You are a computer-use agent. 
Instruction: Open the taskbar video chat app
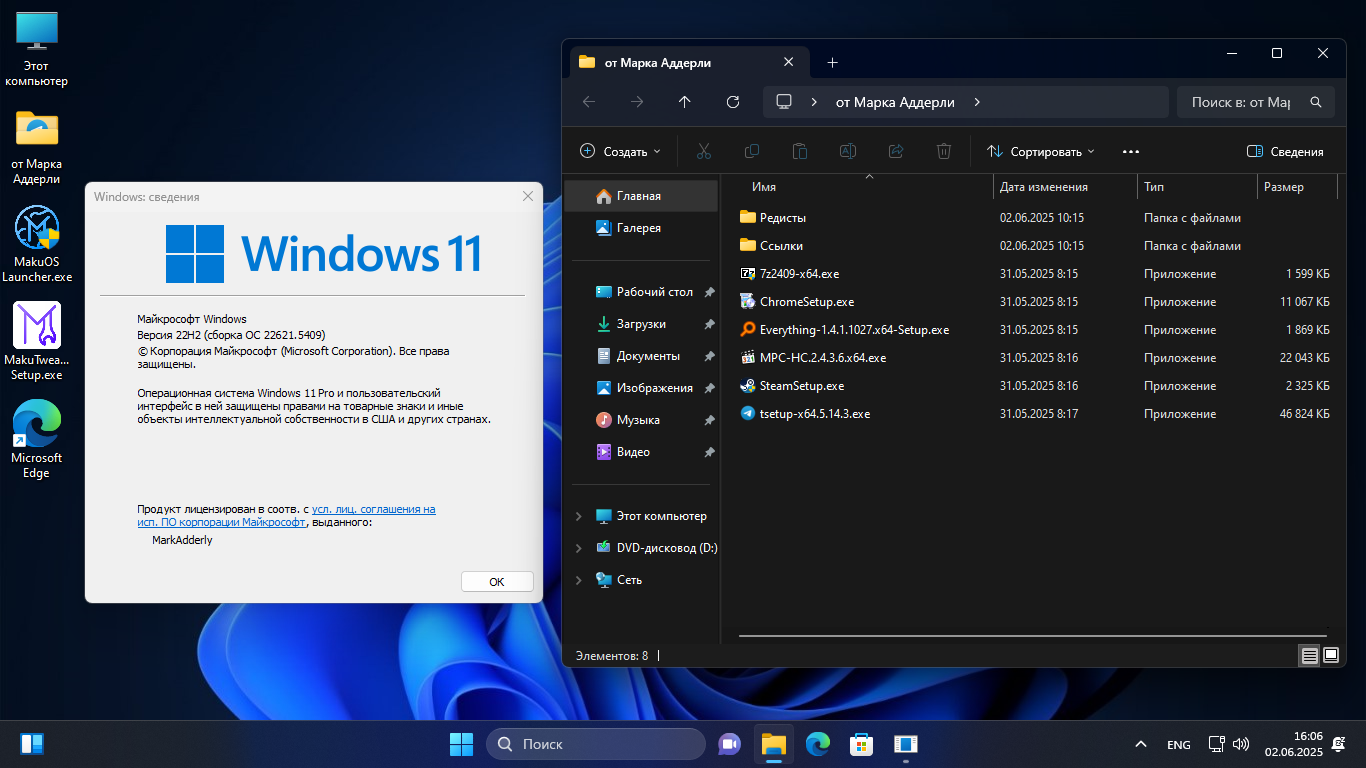click(729, 744)
